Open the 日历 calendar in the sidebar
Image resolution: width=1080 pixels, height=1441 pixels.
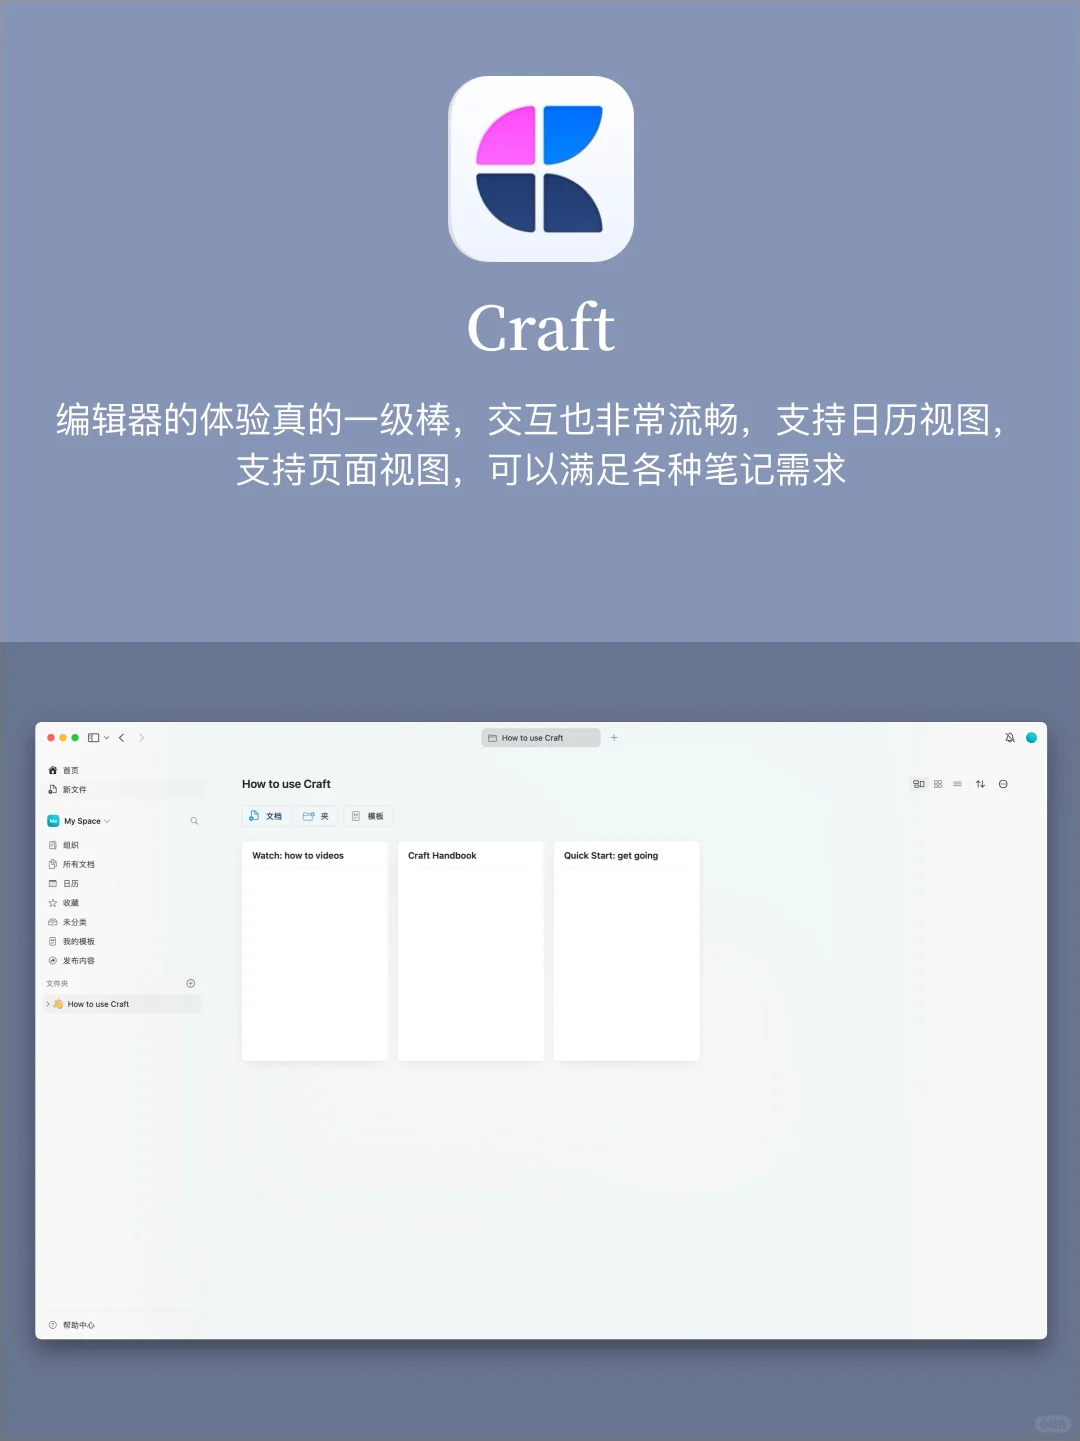pos(69,883)
